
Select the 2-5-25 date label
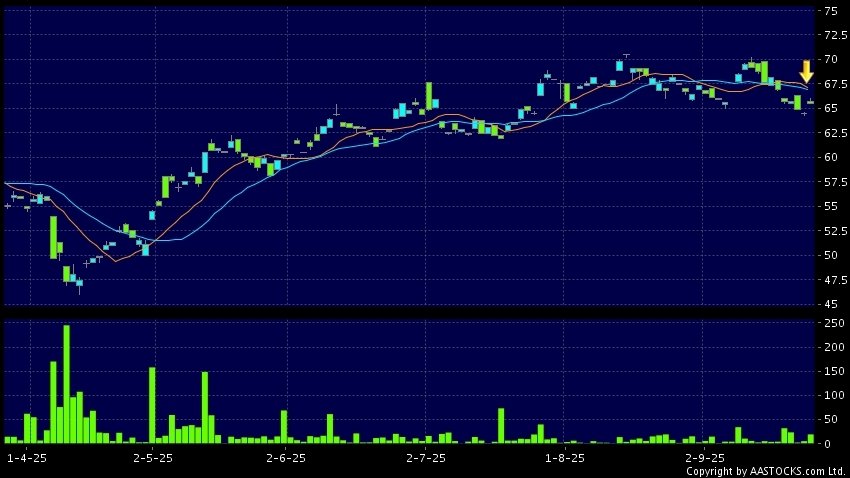pos(153,458)
